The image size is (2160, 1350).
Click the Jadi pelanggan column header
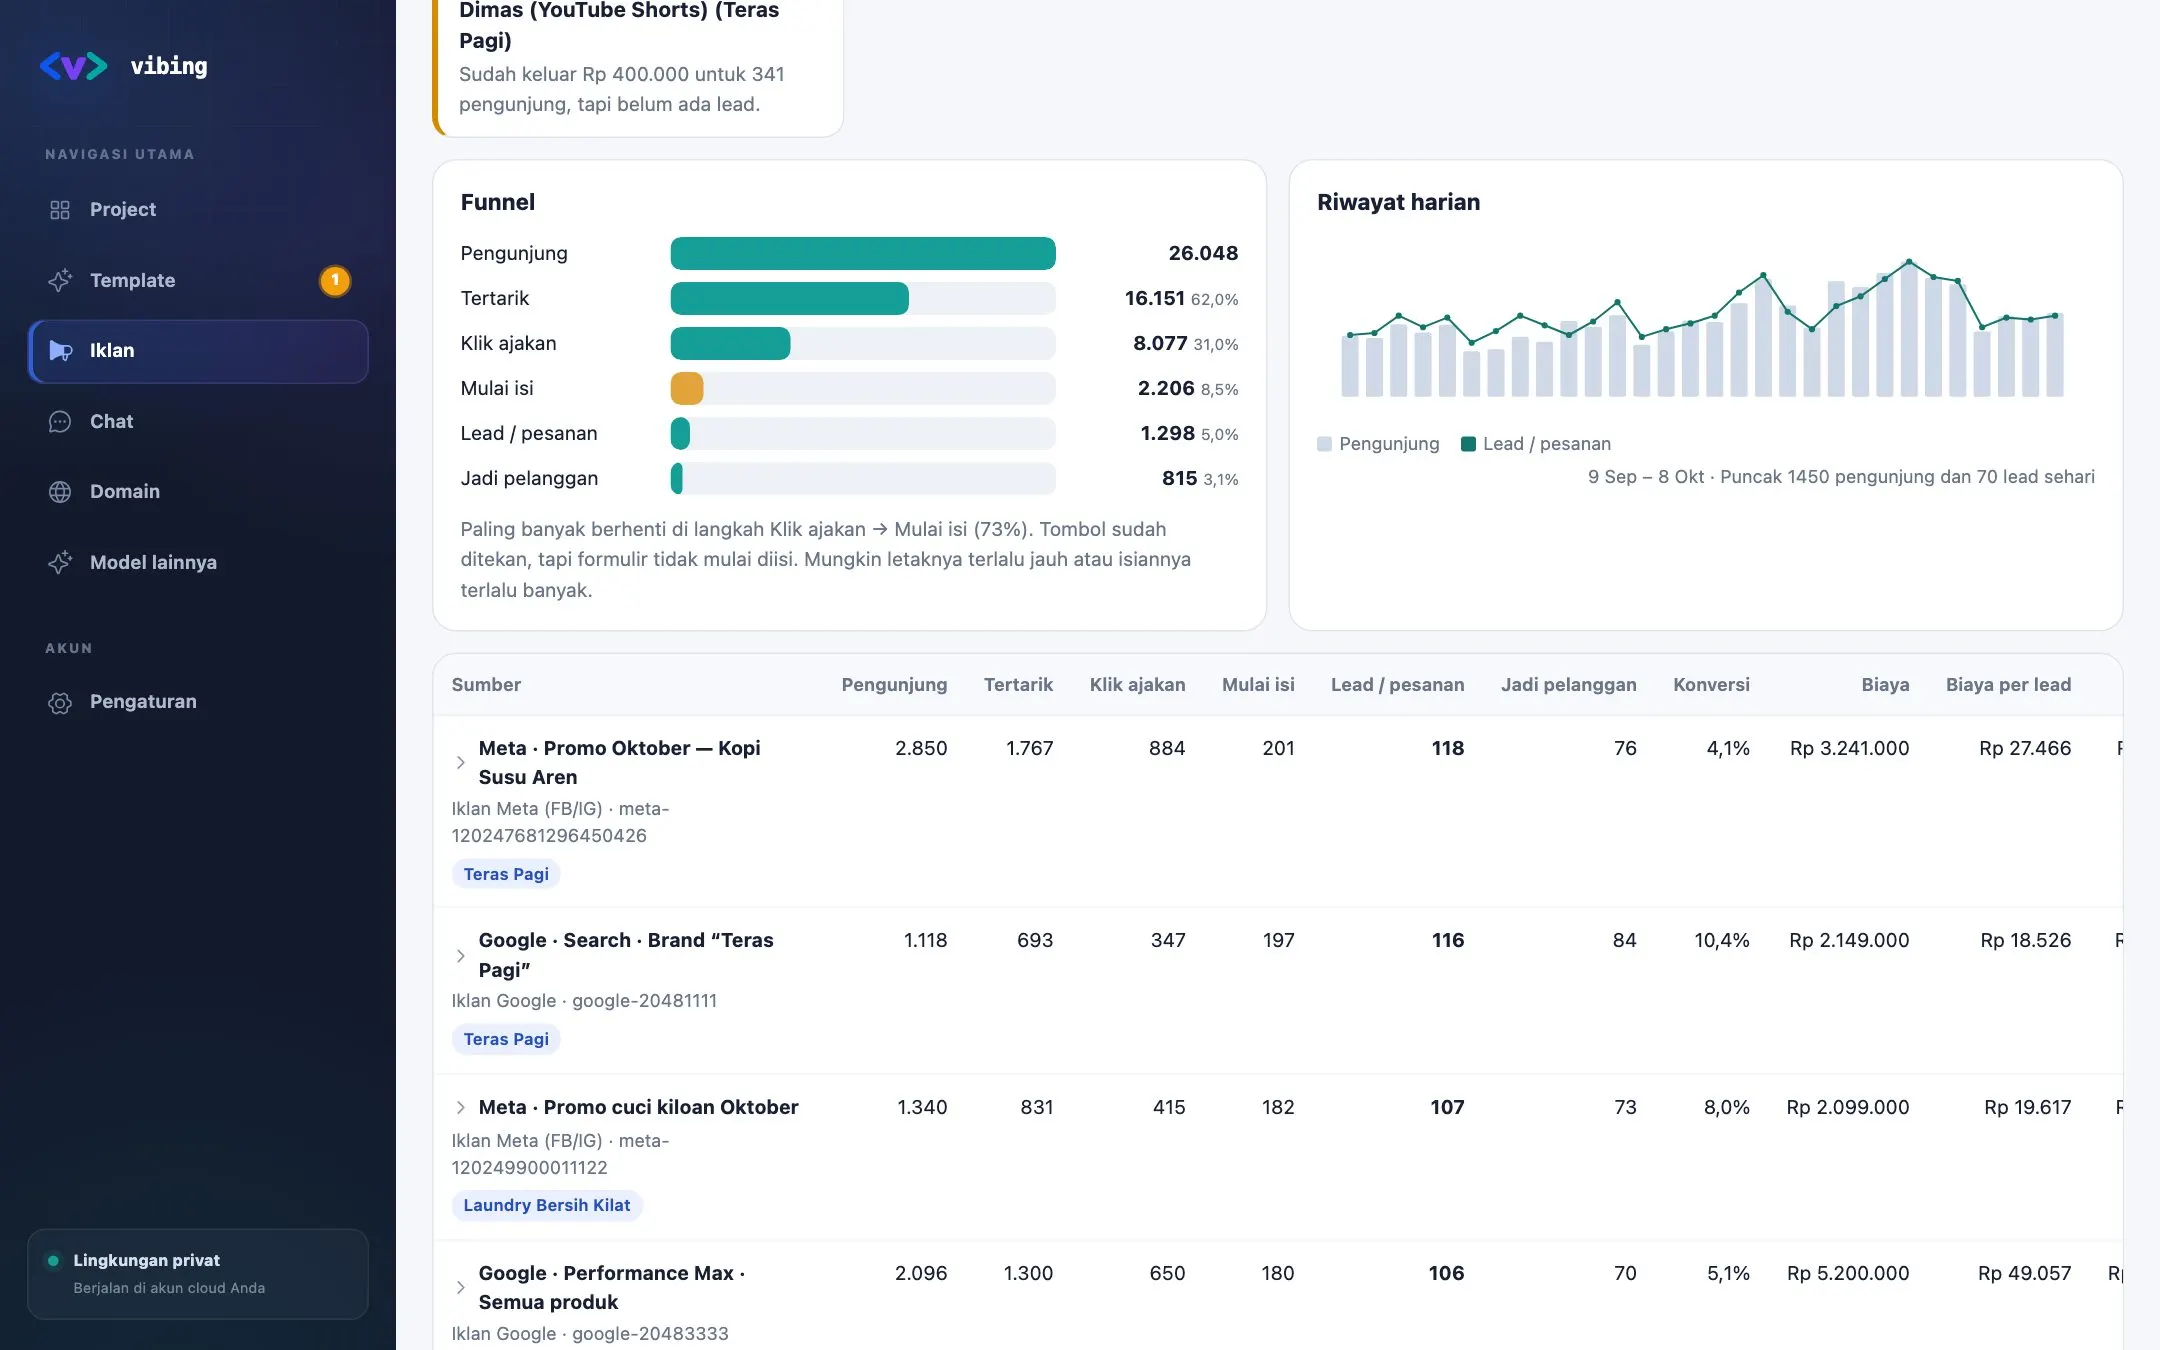[x=1568, y=685]
